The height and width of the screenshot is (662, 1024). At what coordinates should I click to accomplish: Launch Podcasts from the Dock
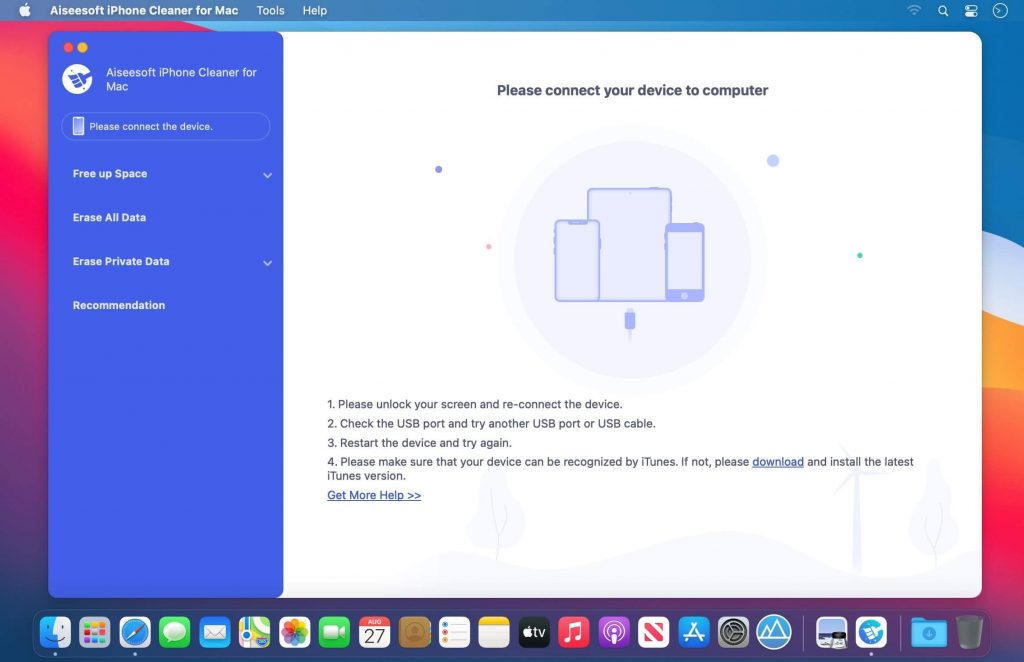coord(613,632)
